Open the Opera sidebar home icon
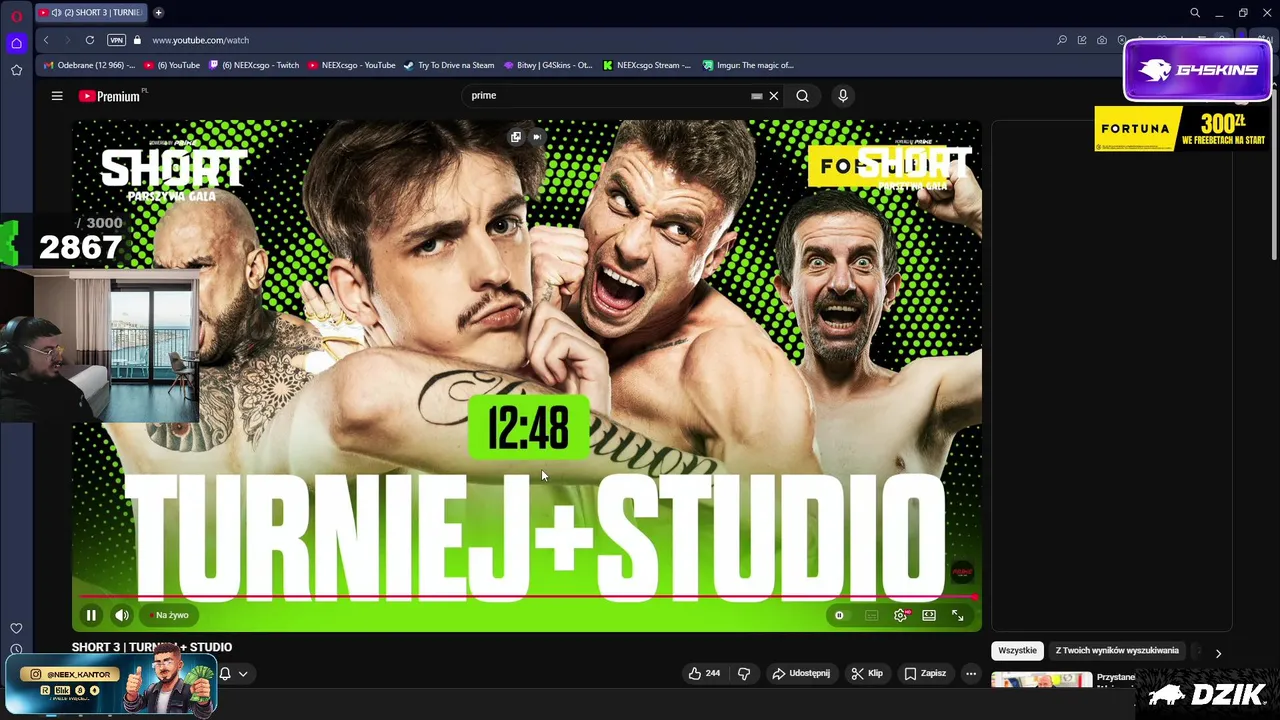 coord(16,43)
